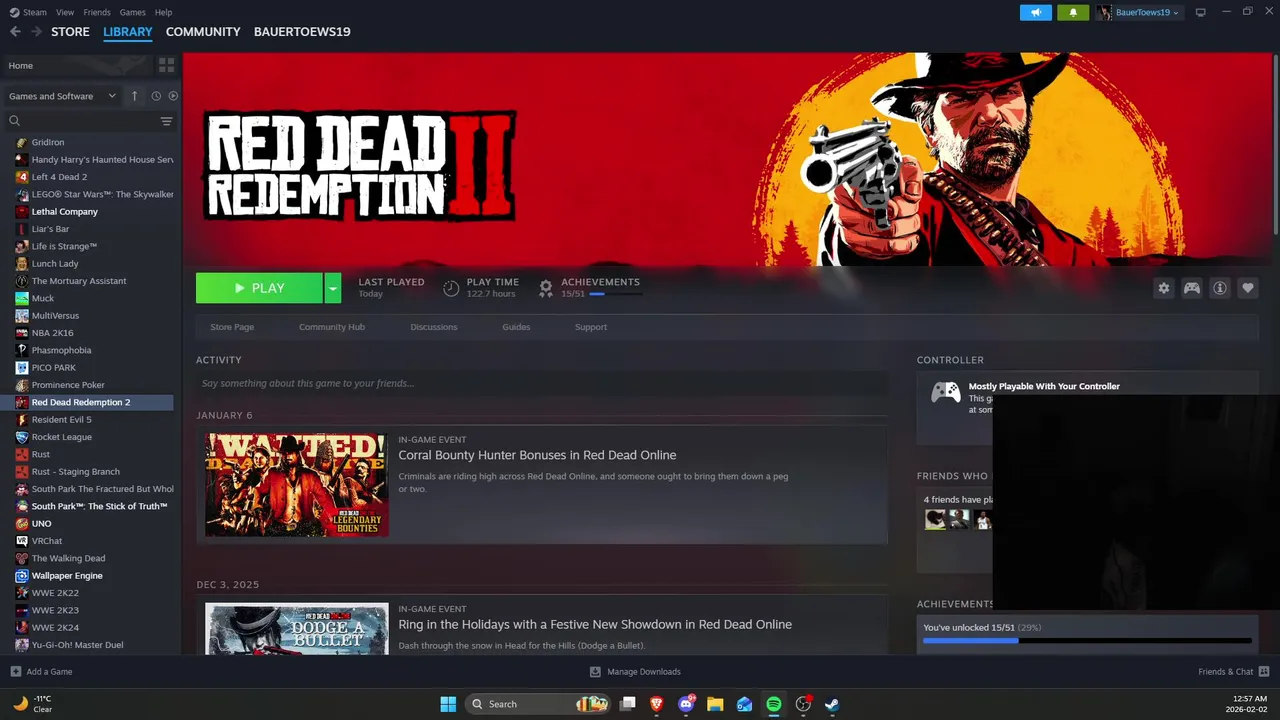Click the Add a Game plus icon
Screen dimensions: 1280x720
point(15,672)
